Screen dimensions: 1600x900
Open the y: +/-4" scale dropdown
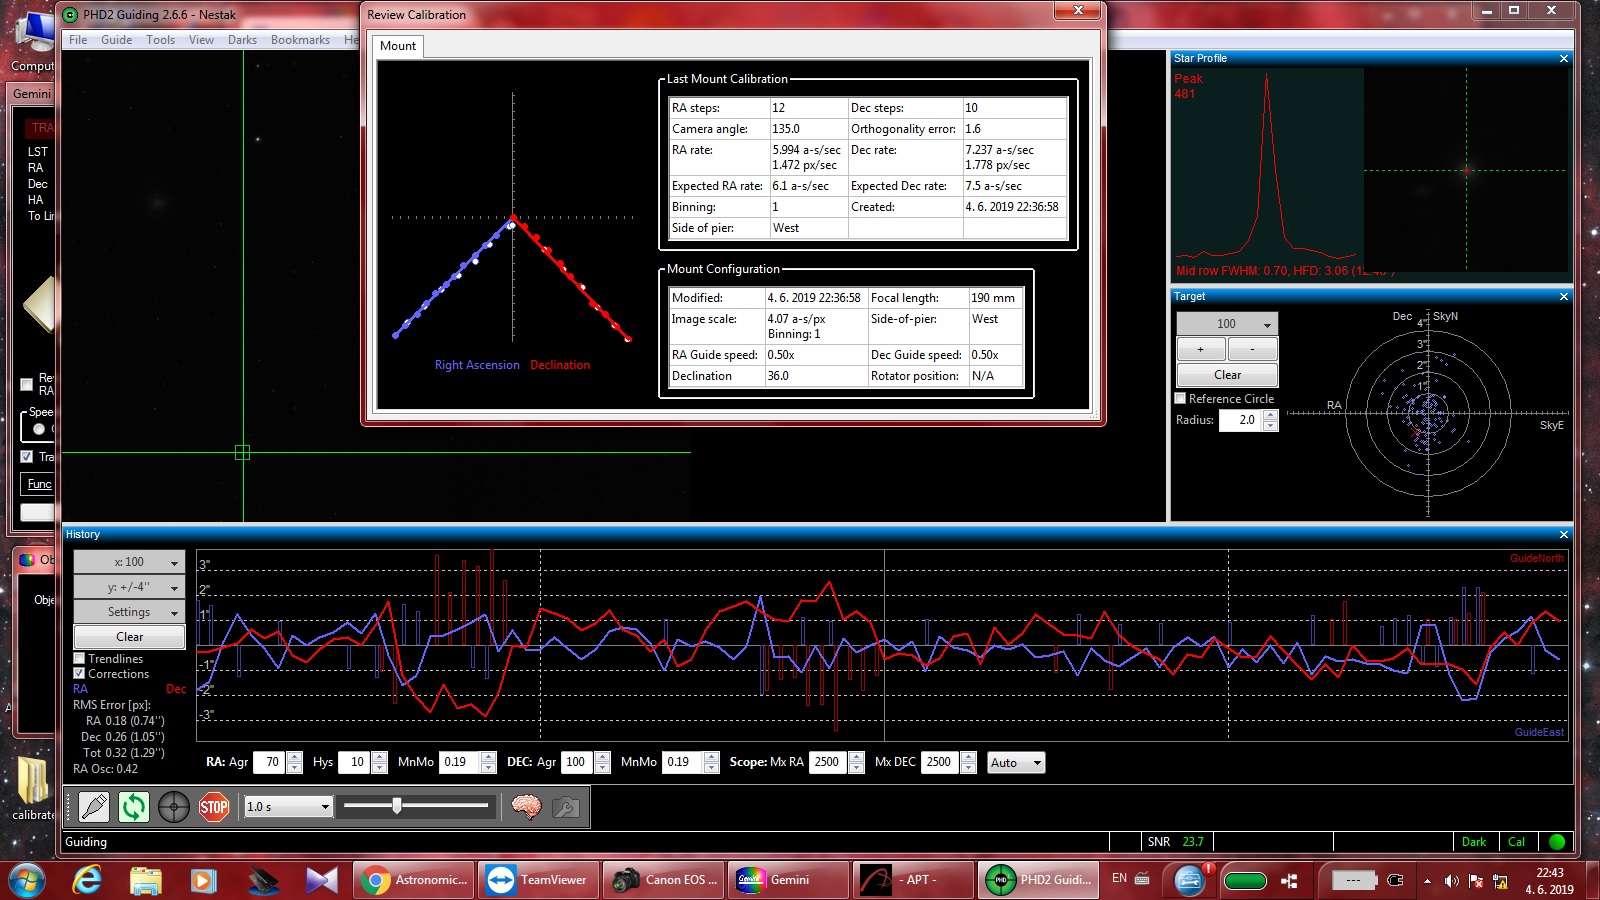129,587
